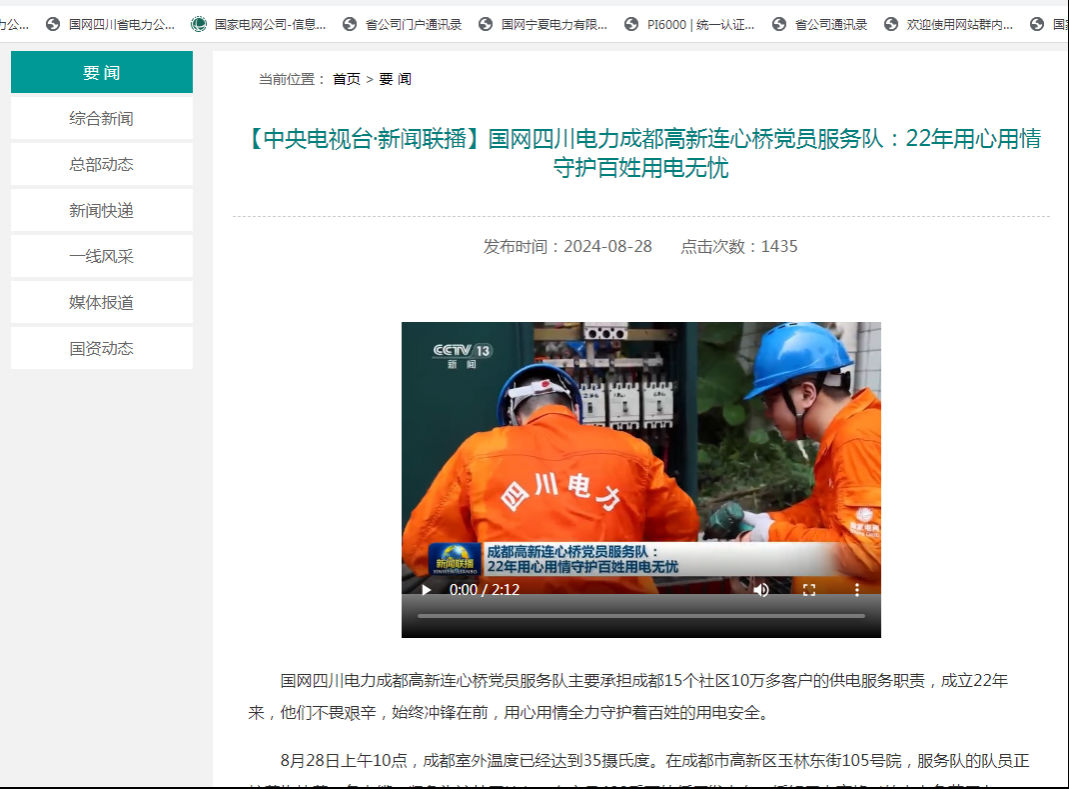This screenshot has height=789, width=1069.
Task: Select 综合新闻 in the sidebar
Action: [x=102, y=119]
